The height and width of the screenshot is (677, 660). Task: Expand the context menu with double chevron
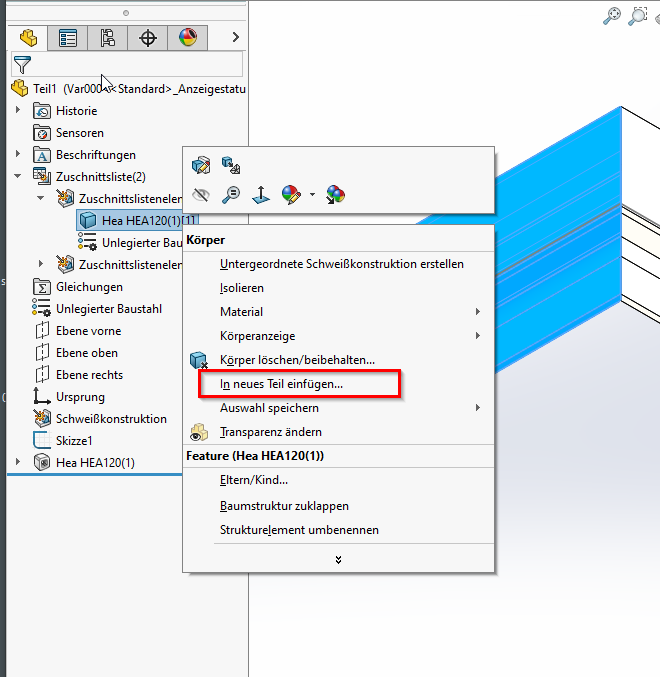338,560
